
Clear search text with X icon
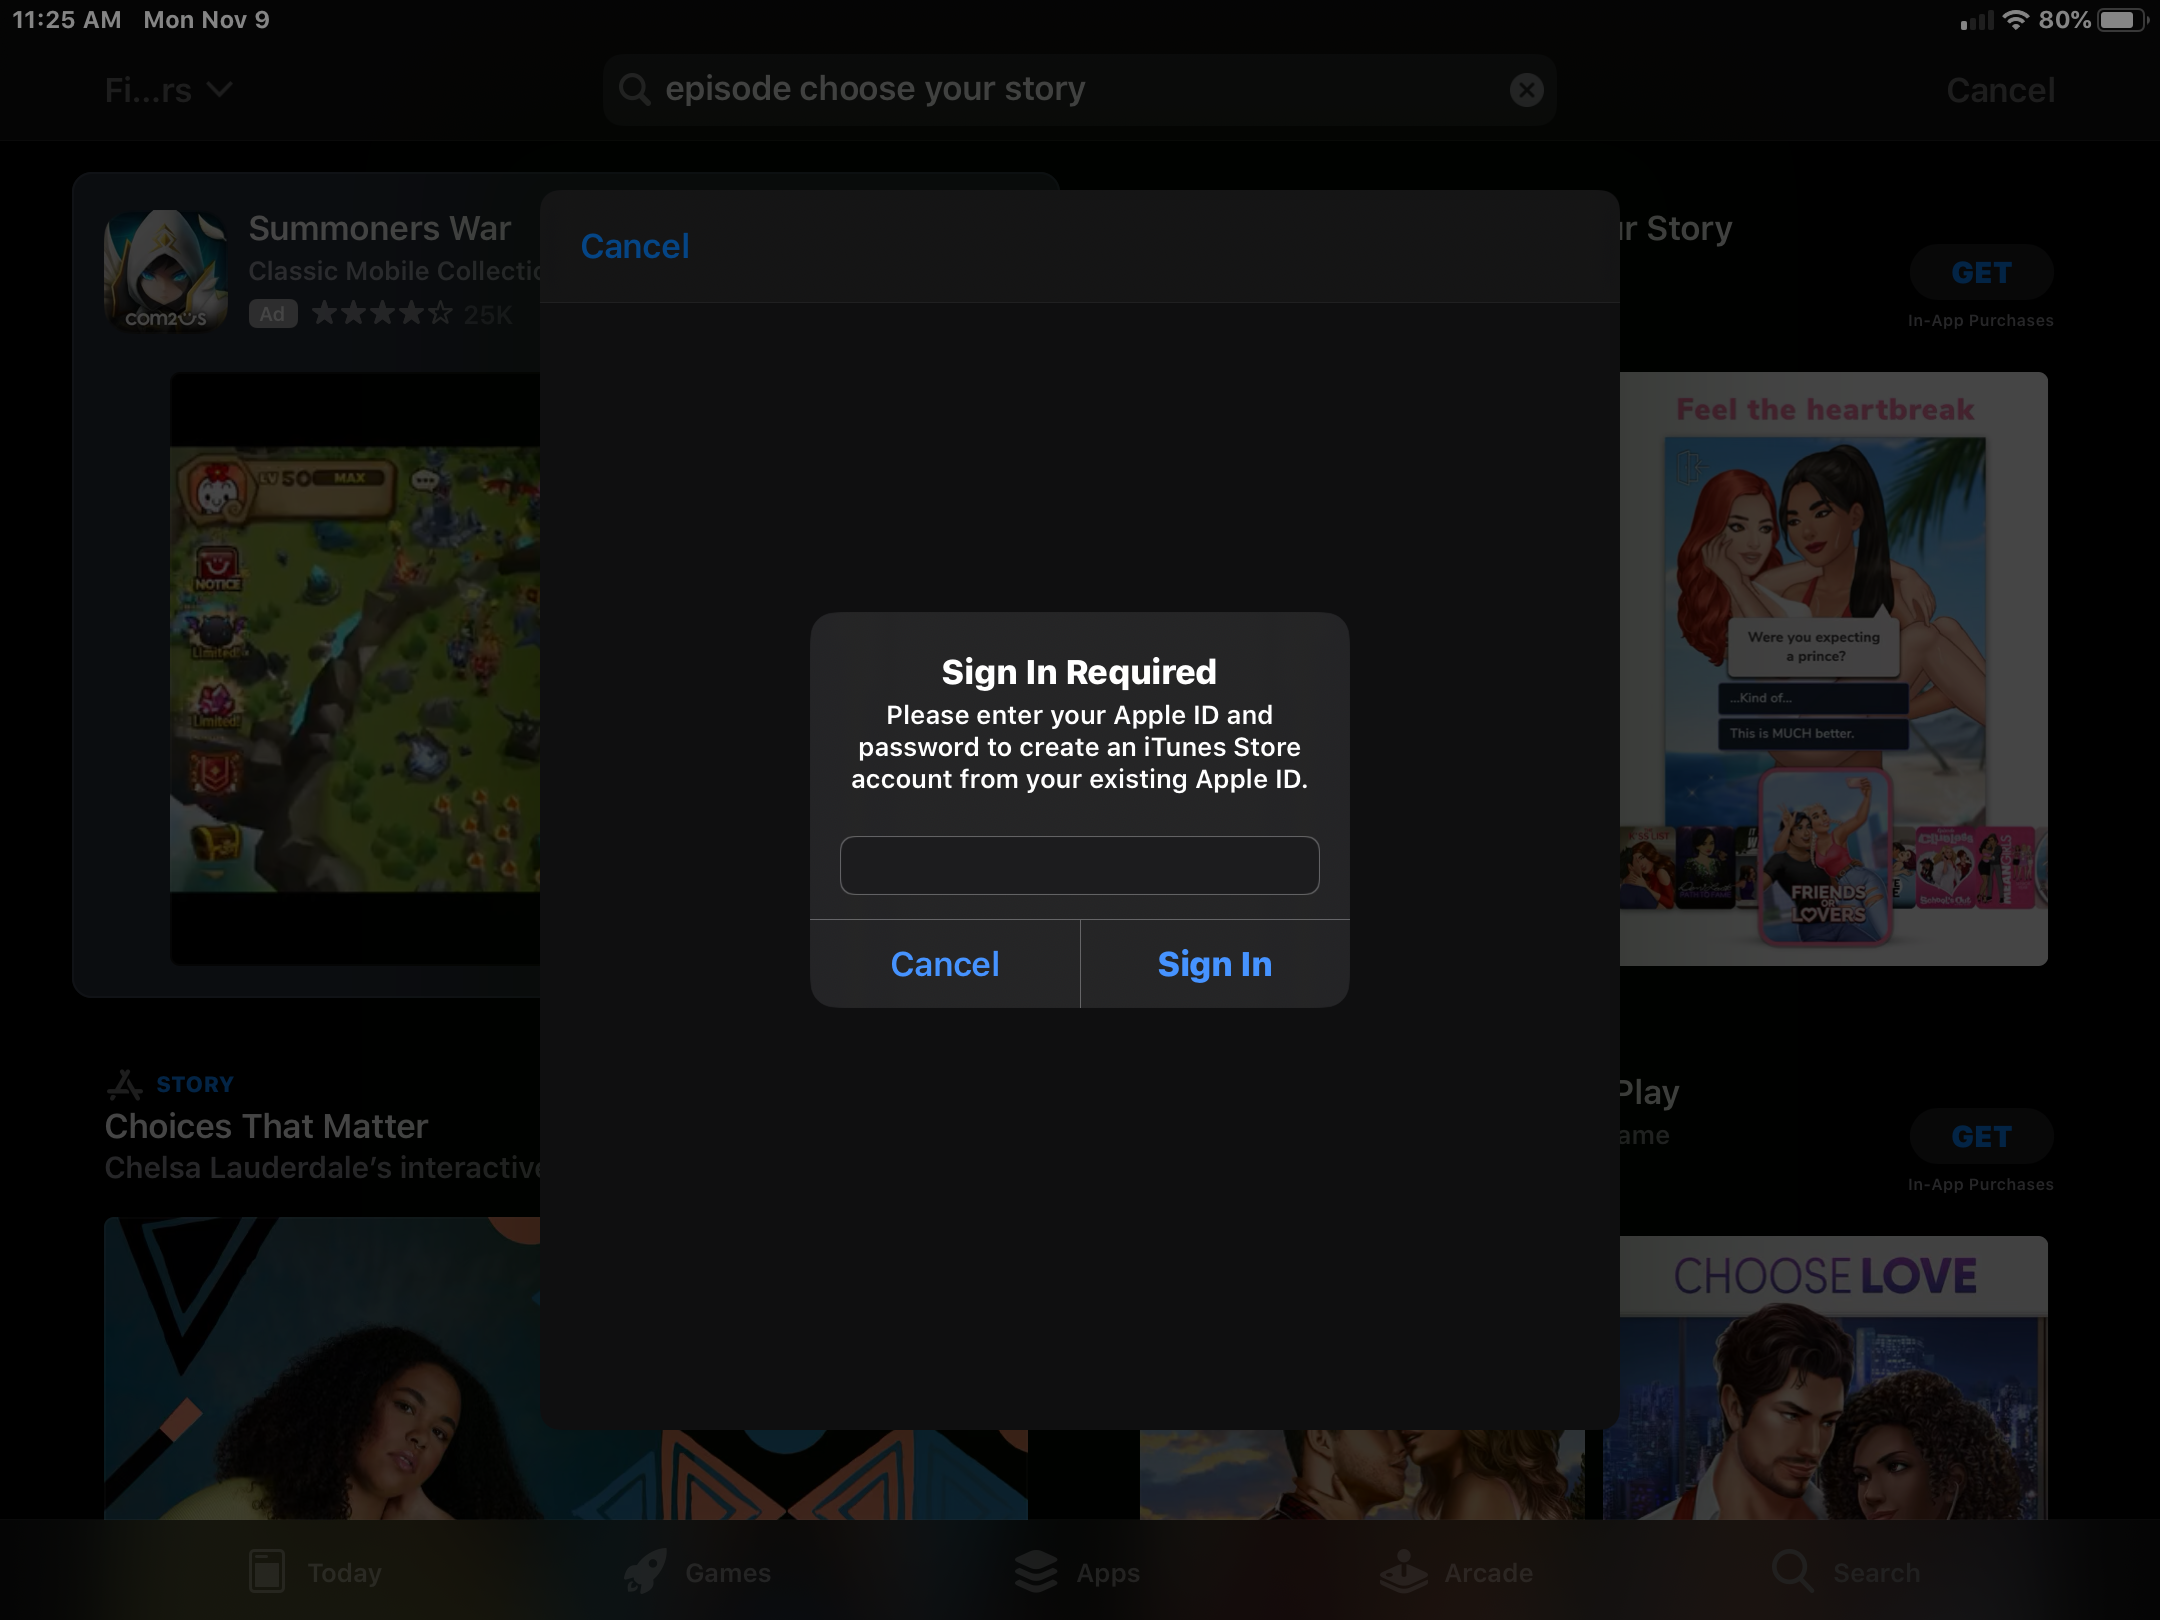point(1526,90)
